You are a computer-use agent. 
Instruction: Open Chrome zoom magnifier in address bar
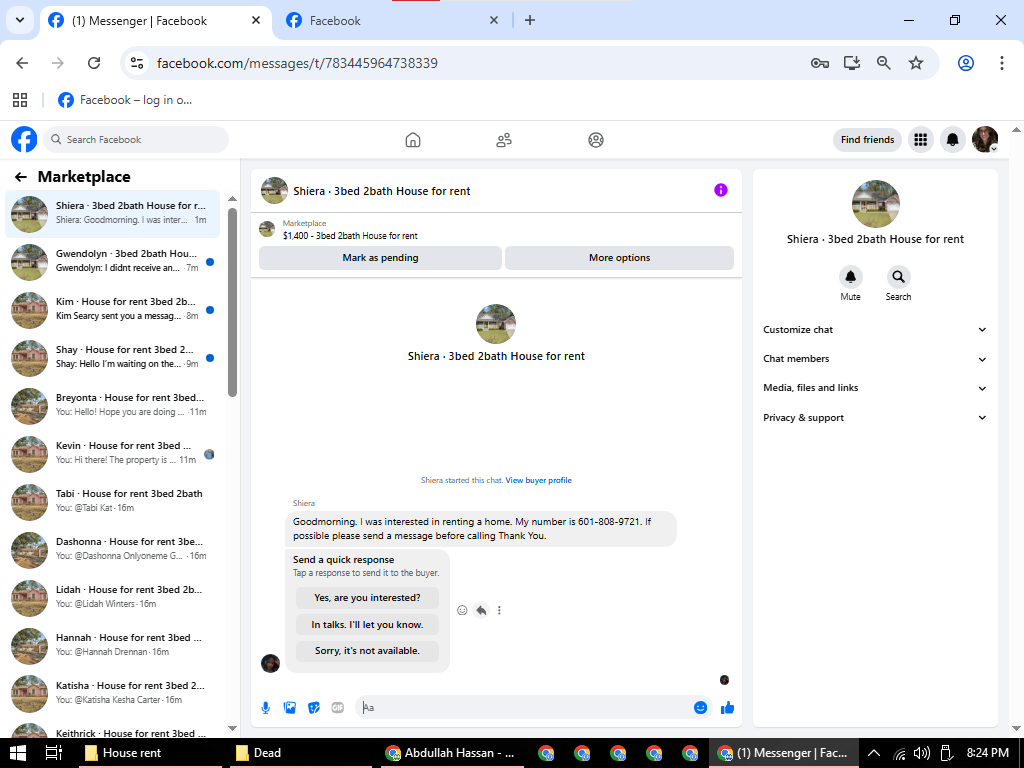click(884, 63)
